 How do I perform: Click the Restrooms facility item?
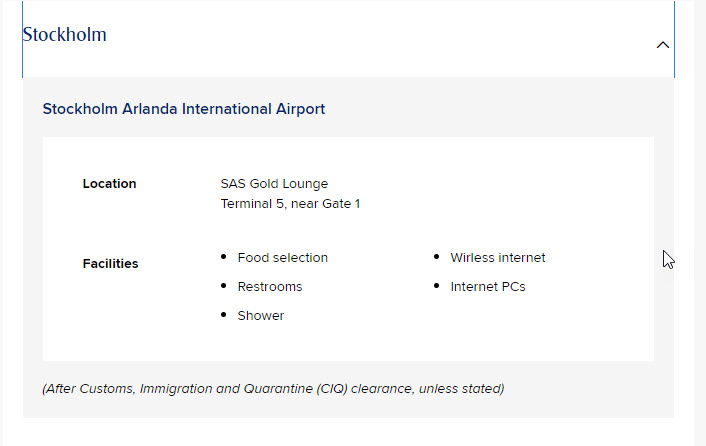(x=269, y=287)
